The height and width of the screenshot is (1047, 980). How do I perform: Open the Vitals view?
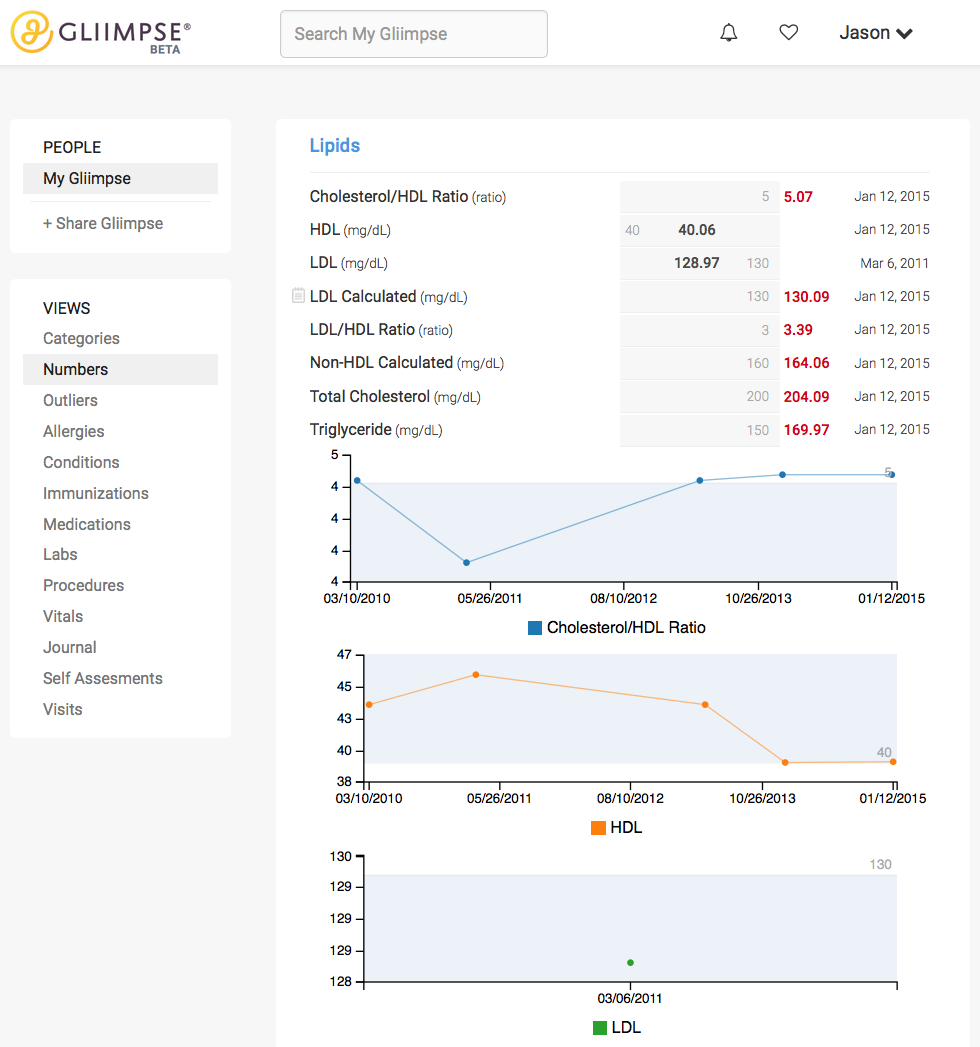click(x=63, y=616)
